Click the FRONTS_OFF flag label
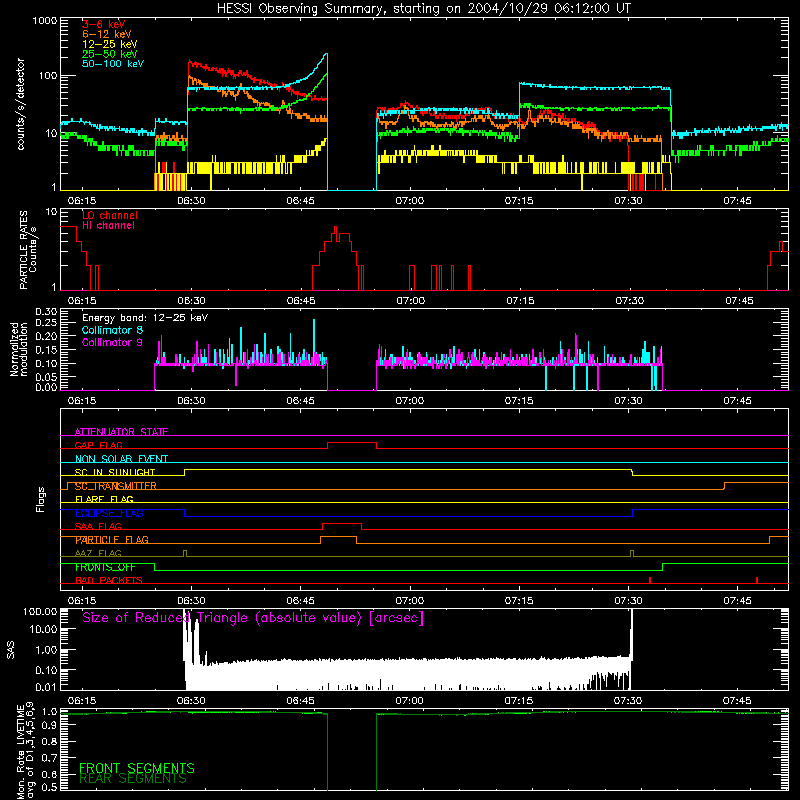The image size is (800, 800). [105, 567]
